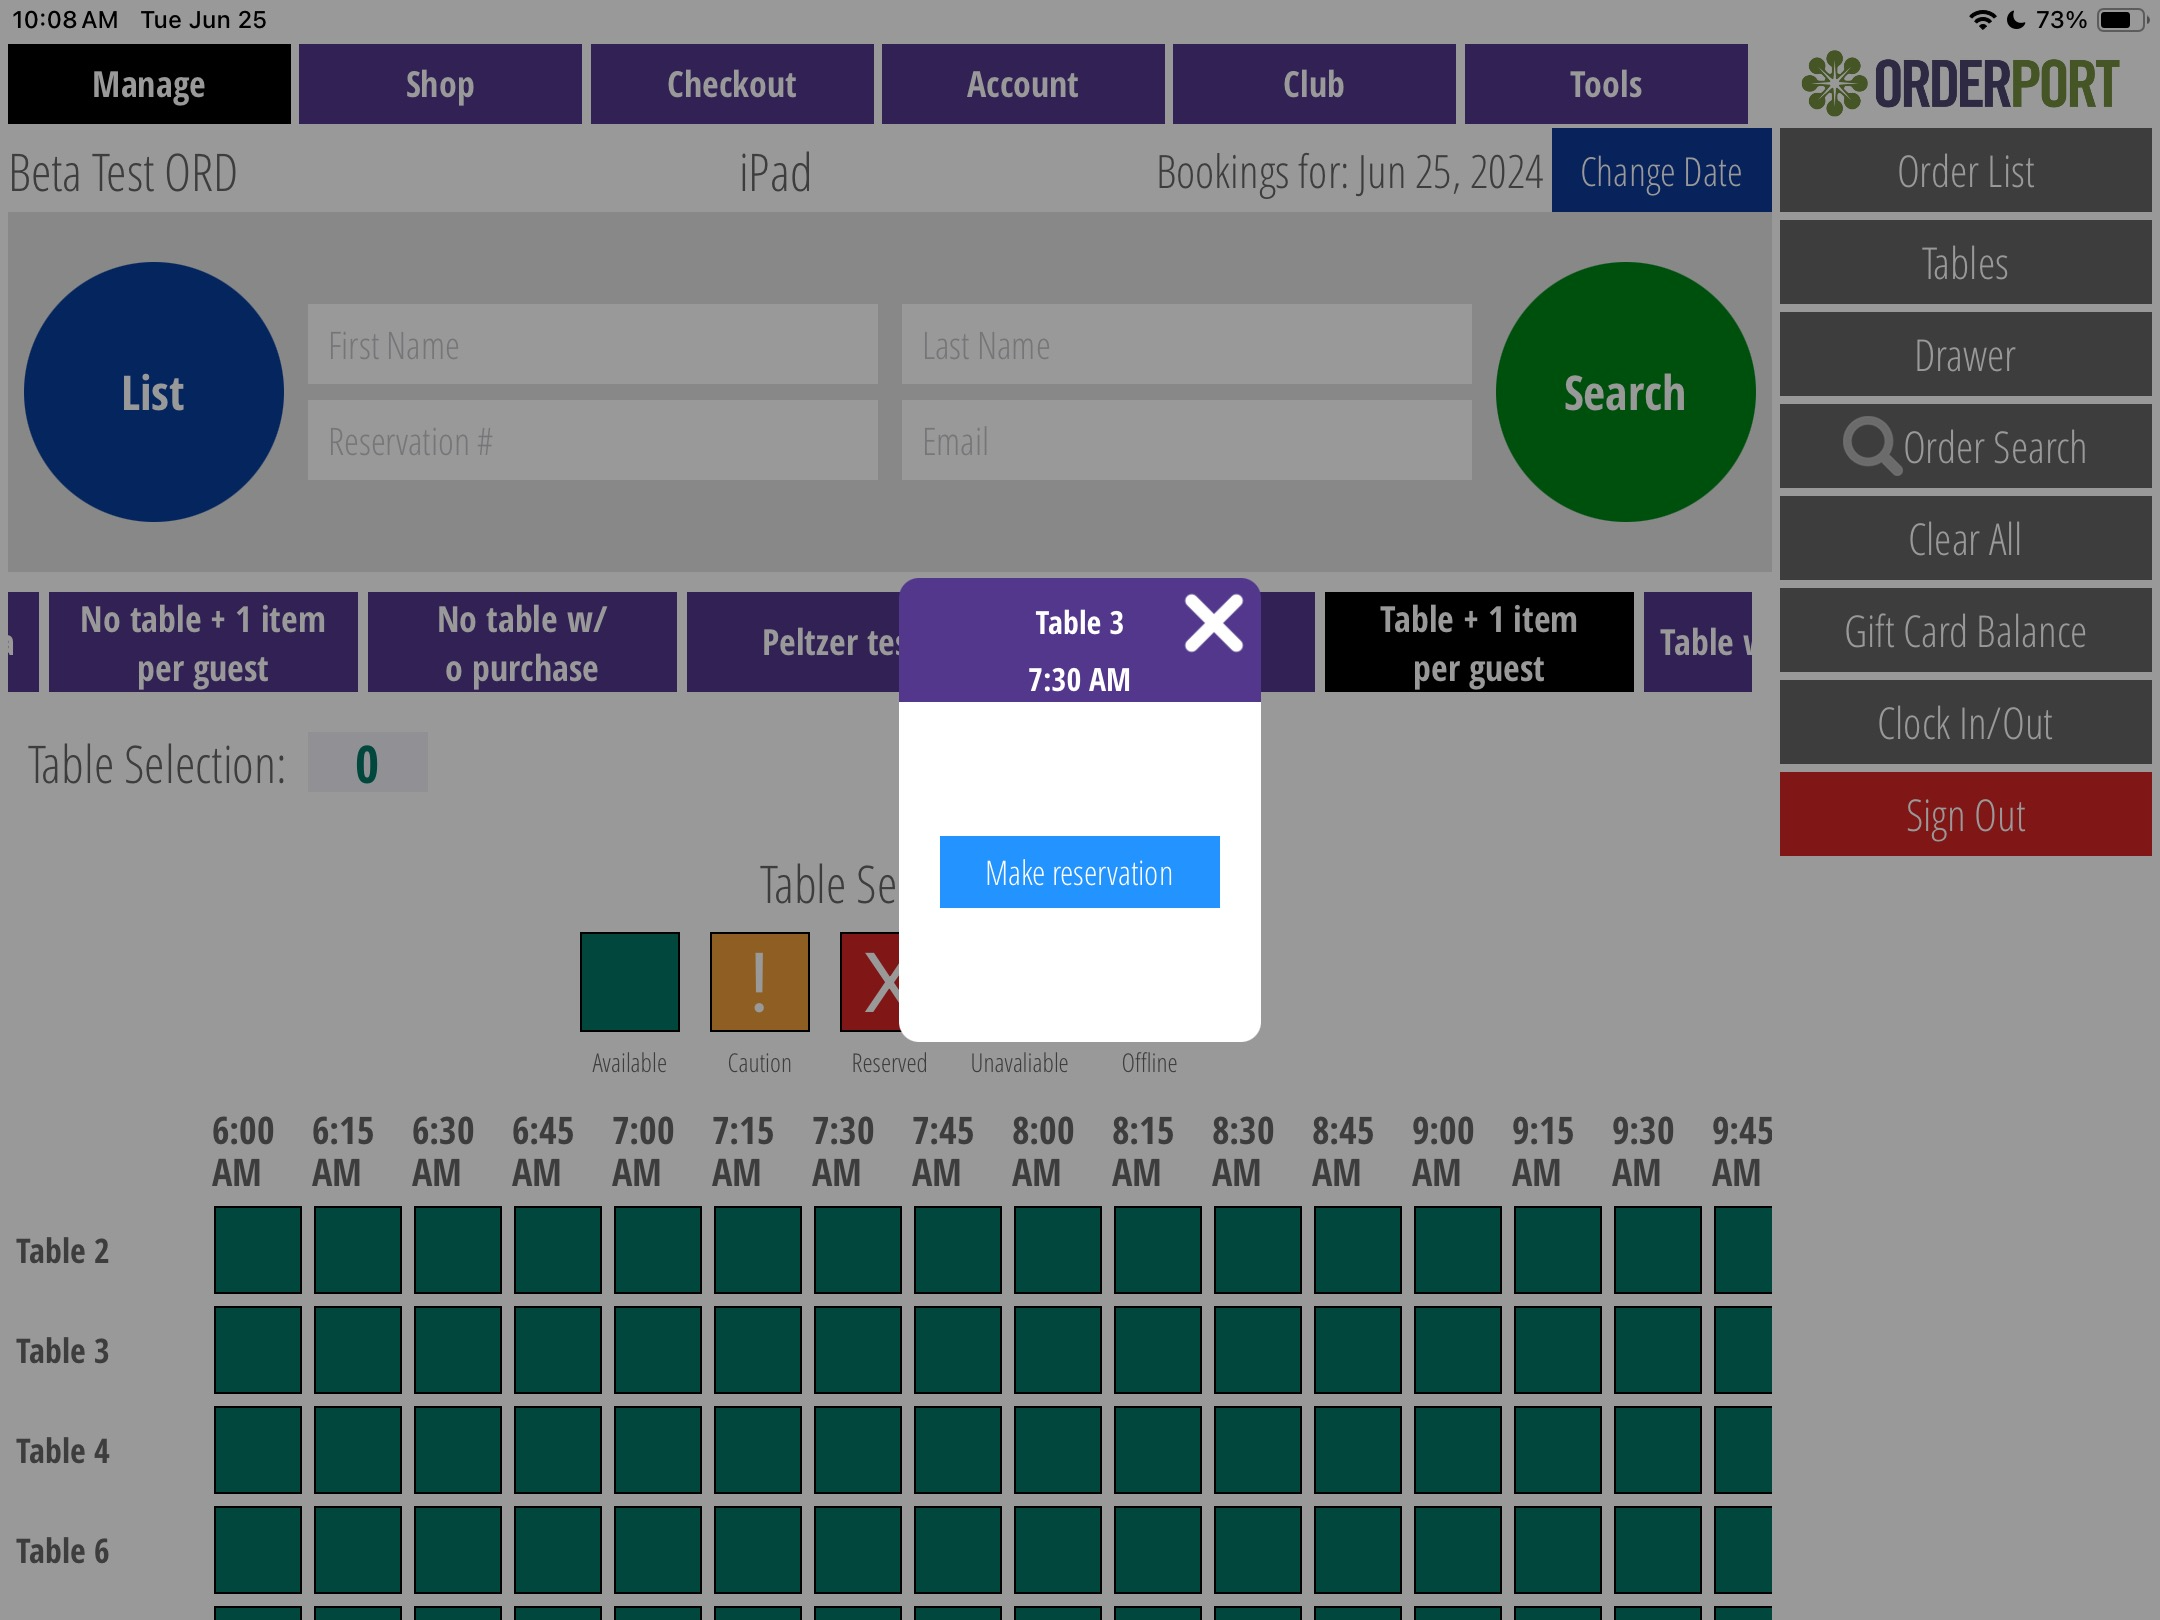Click the red Reserved X legend icon
The image size is (2160, 1620).
click(x=870, y=981)
